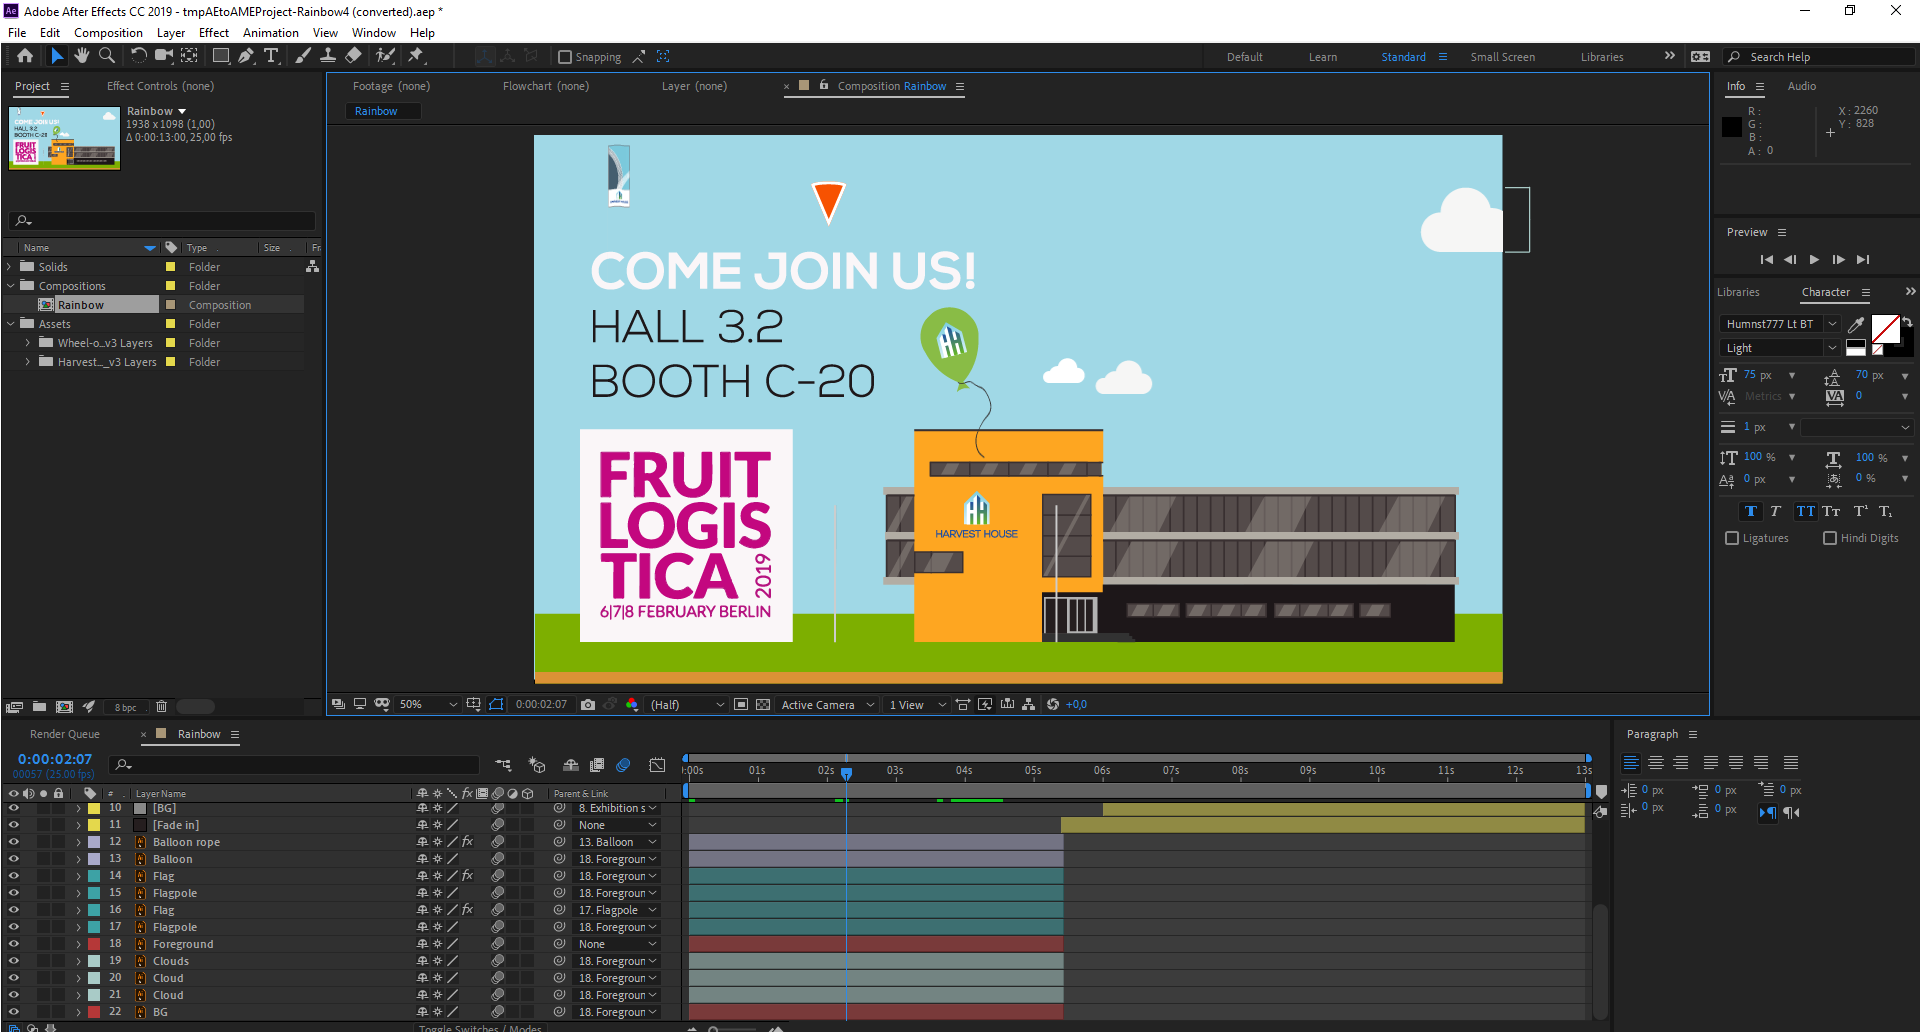Reset exposure in the viewer

click(x=1053, y=705)
